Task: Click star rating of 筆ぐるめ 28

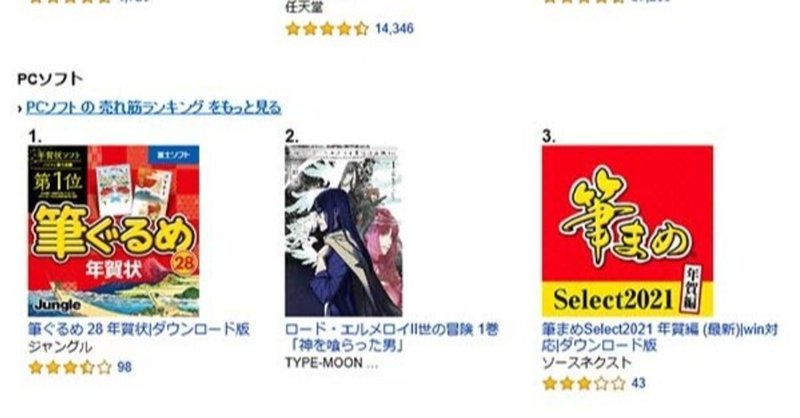Action: point(70,367)
